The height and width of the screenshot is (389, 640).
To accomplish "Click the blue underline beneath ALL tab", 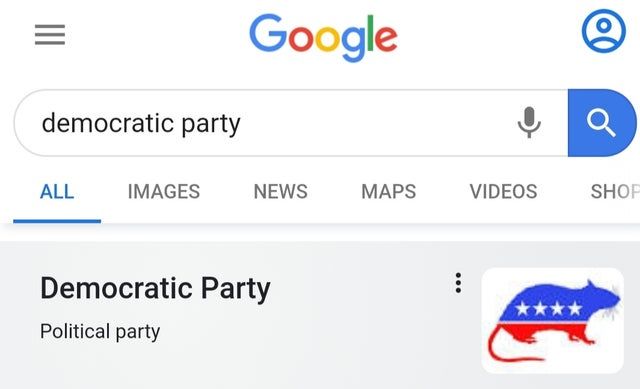I will [57, 221].
